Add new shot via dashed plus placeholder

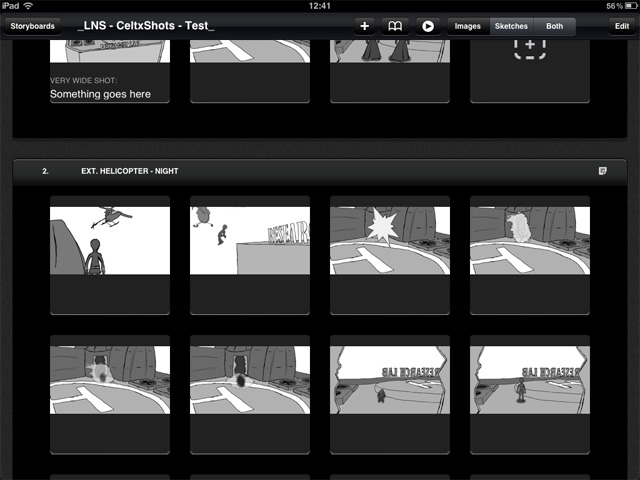pos(530,49)
